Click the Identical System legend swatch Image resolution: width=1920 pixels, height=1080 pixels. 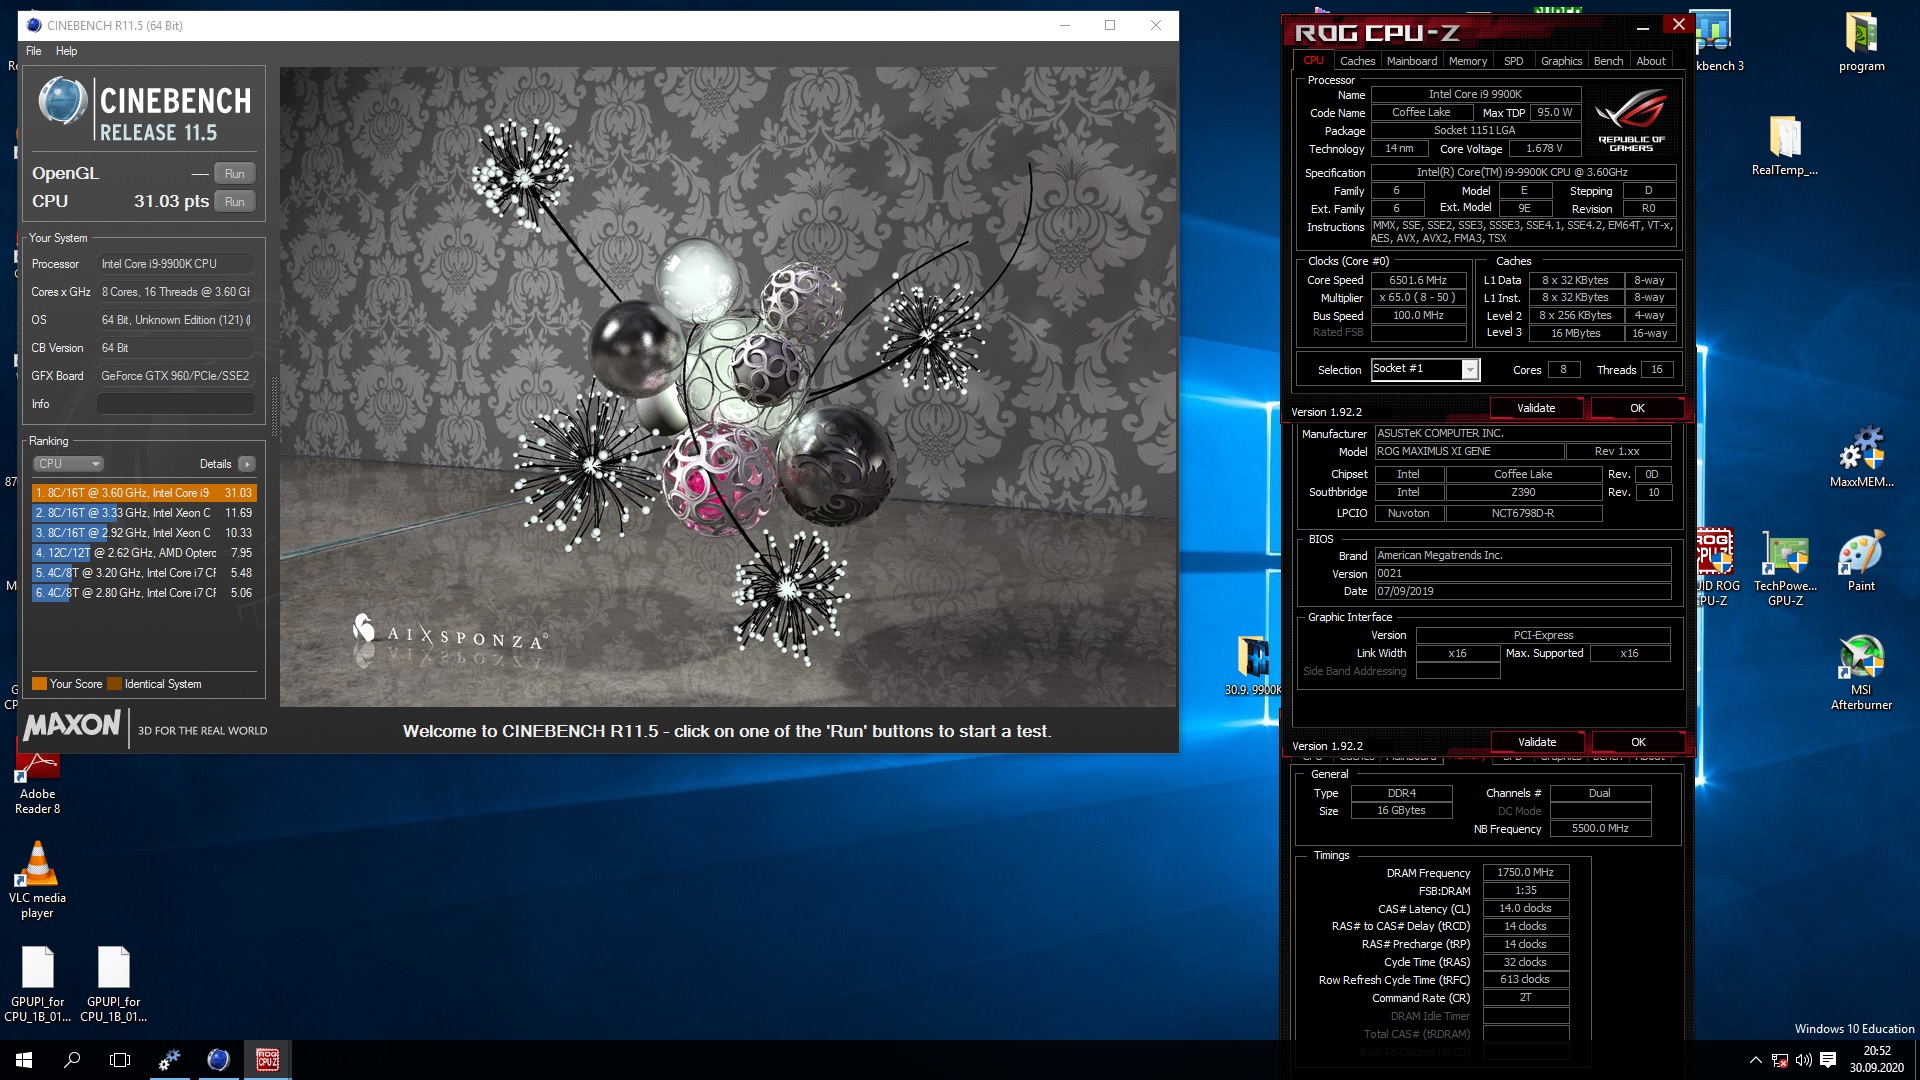tap(114, 684)
